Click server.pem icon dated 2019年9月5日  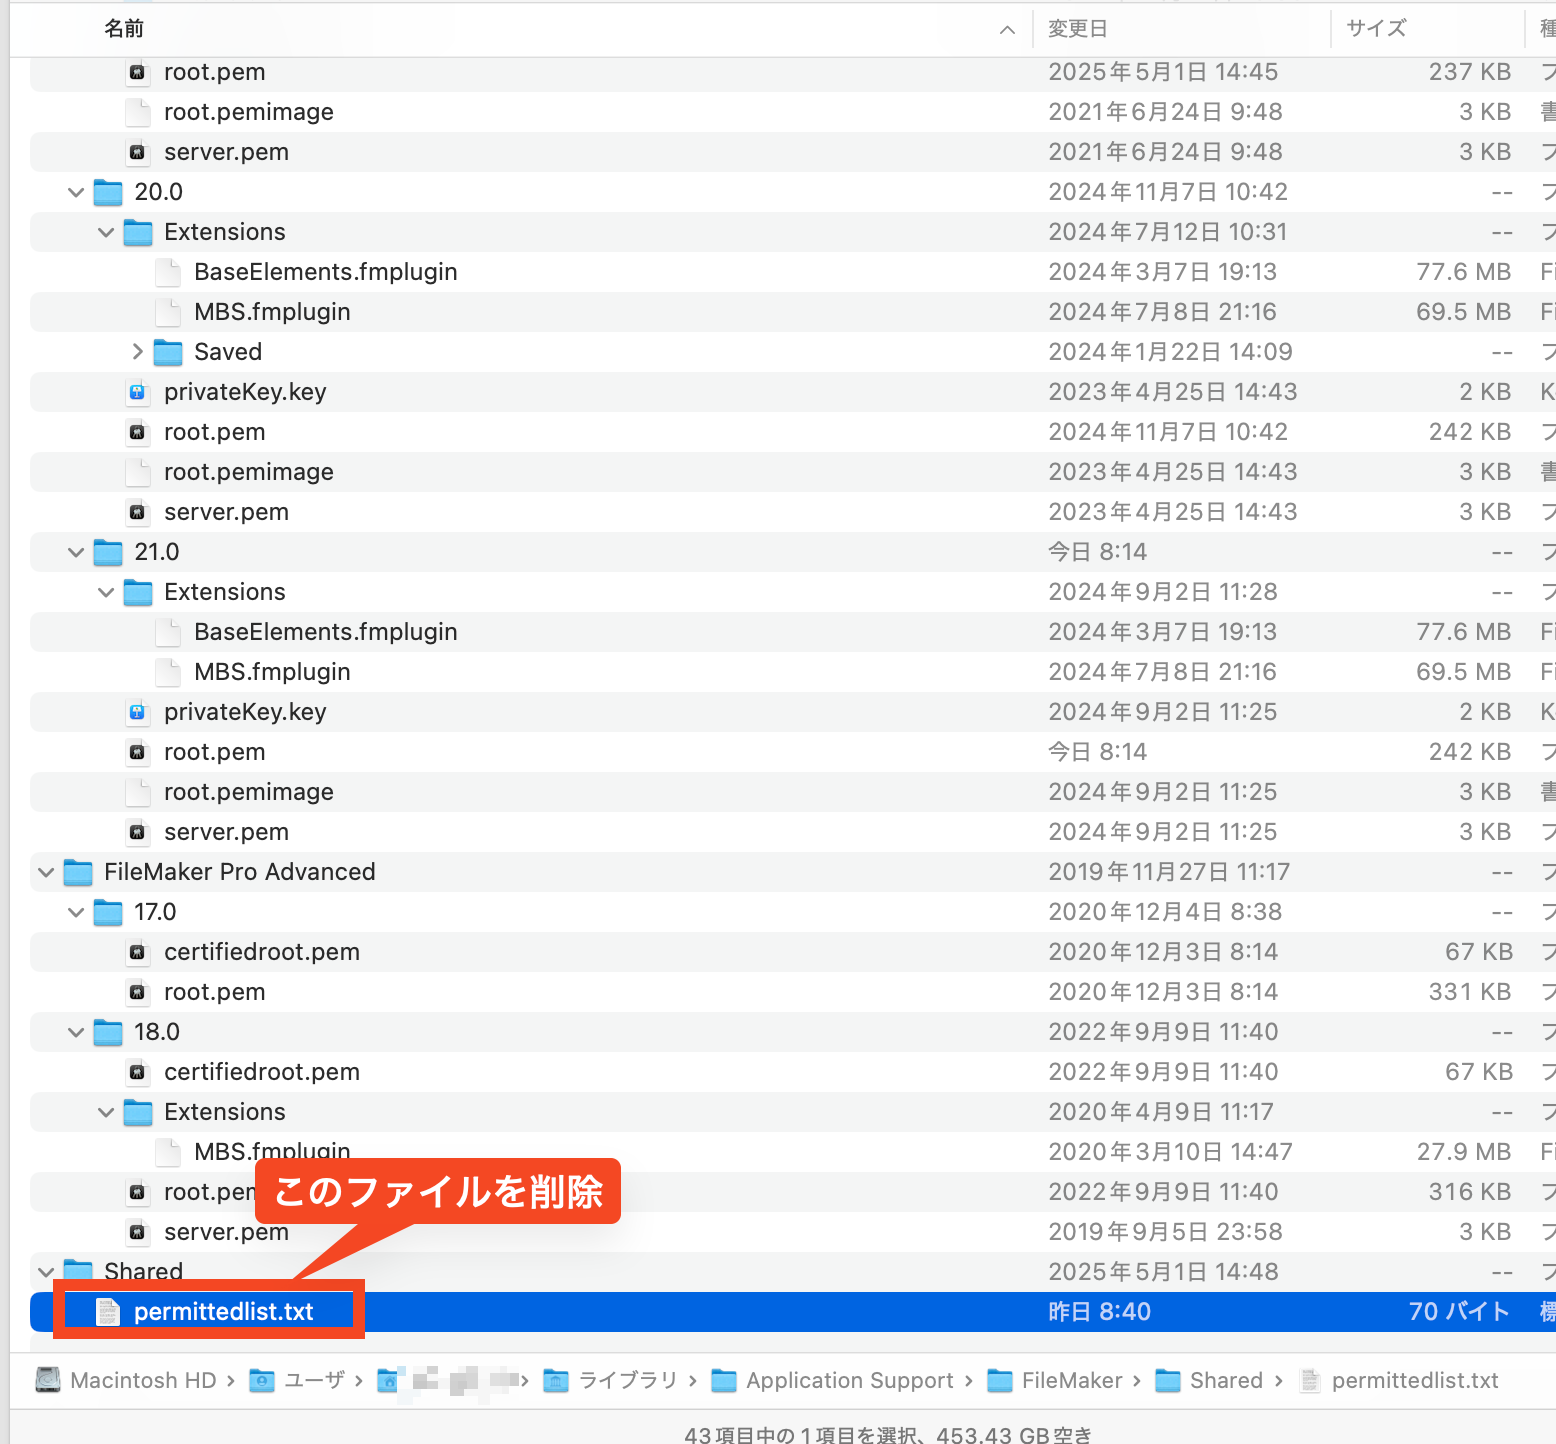pos(138,1232)
